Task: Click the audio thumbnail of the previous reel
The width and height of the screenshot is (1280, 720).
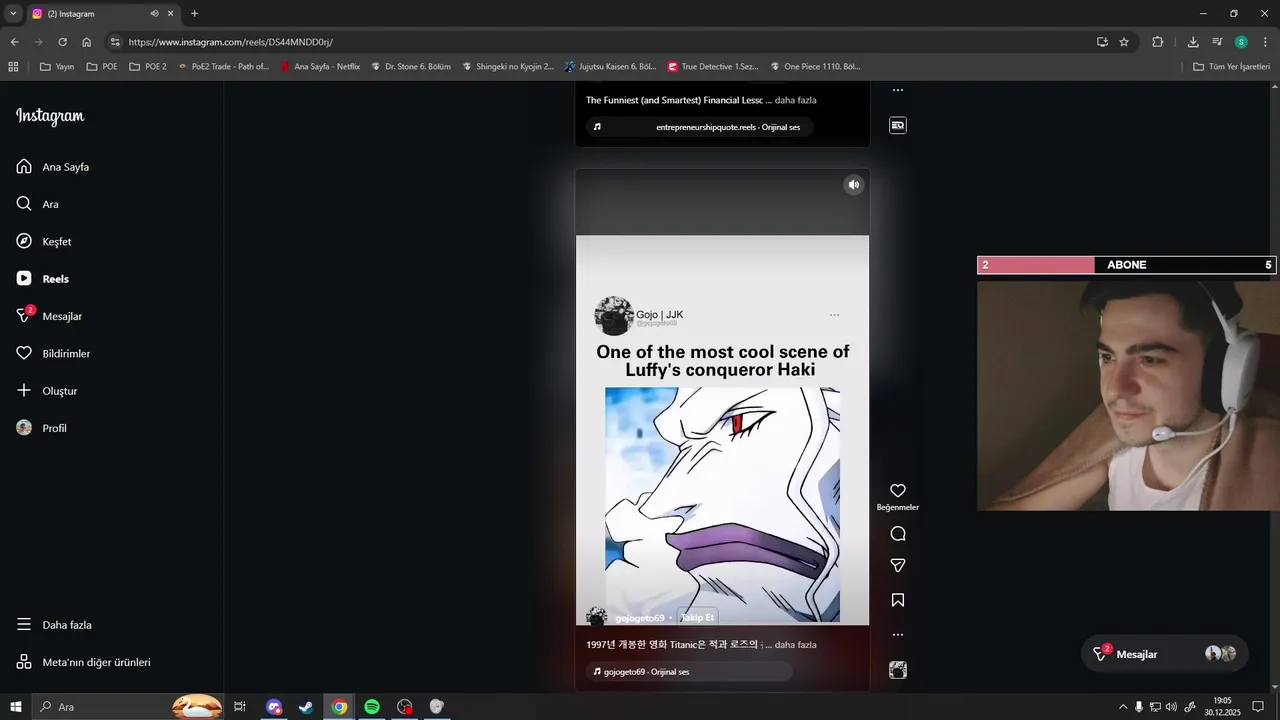Action: [x=898, y=126]
